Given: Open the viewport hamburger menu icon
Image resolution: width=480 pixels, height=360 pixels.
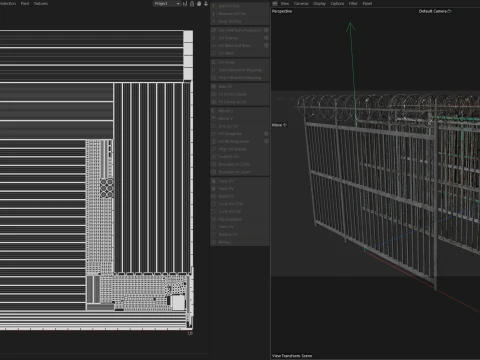Looking at the screenshot, I should pyautogui.click(x=275, y=3).
